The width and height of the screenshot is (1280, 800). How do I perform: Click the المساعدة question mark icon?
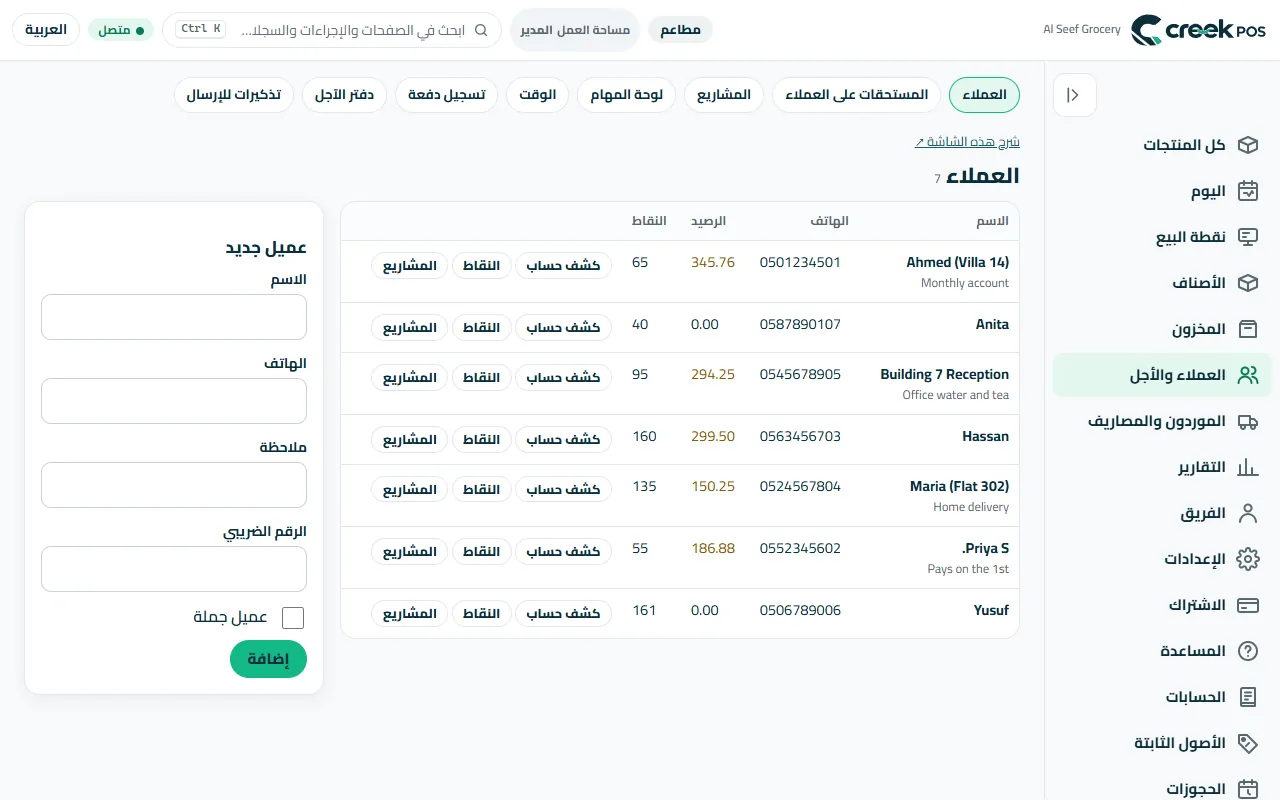pyautogui.click(x=1247, y=651)
